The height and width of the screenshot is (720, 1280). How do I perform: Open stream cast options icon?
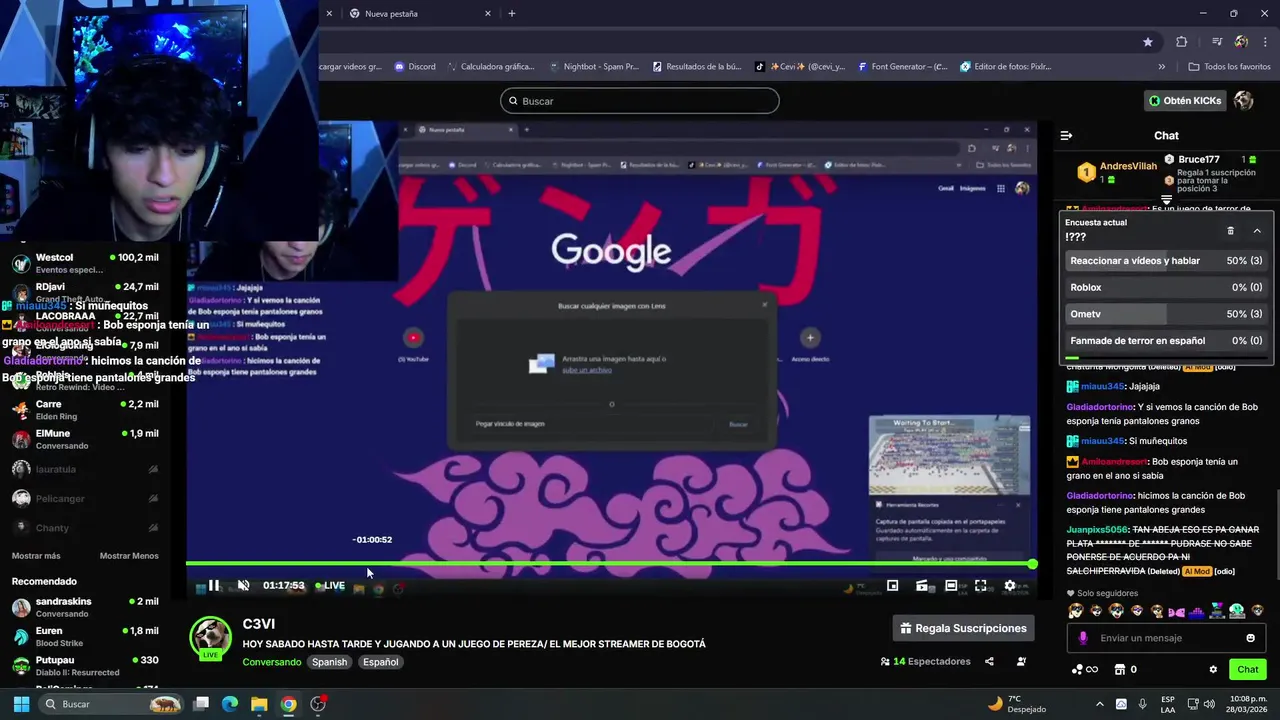click(922, 586)
